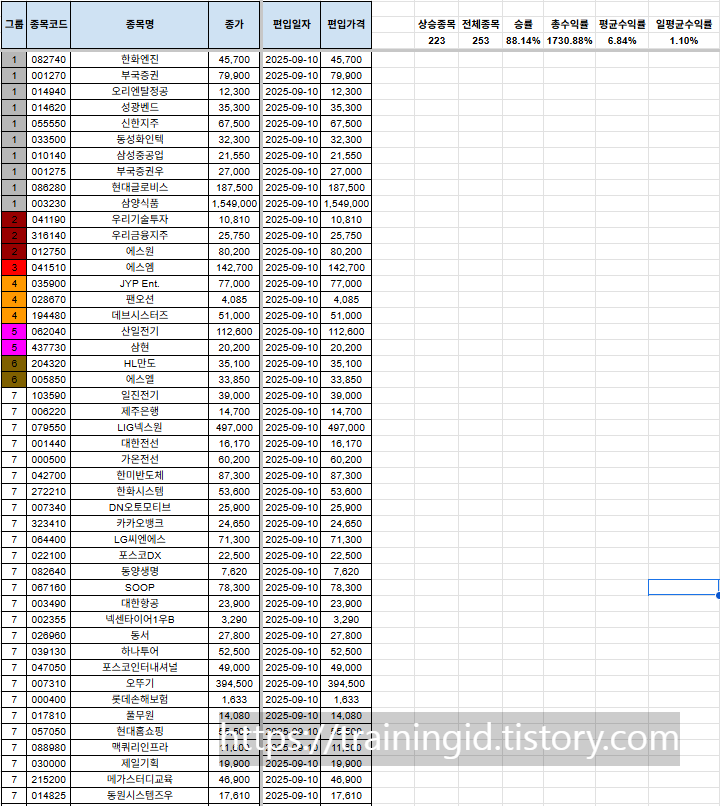Select the 종목명 column header

[139, 24]
